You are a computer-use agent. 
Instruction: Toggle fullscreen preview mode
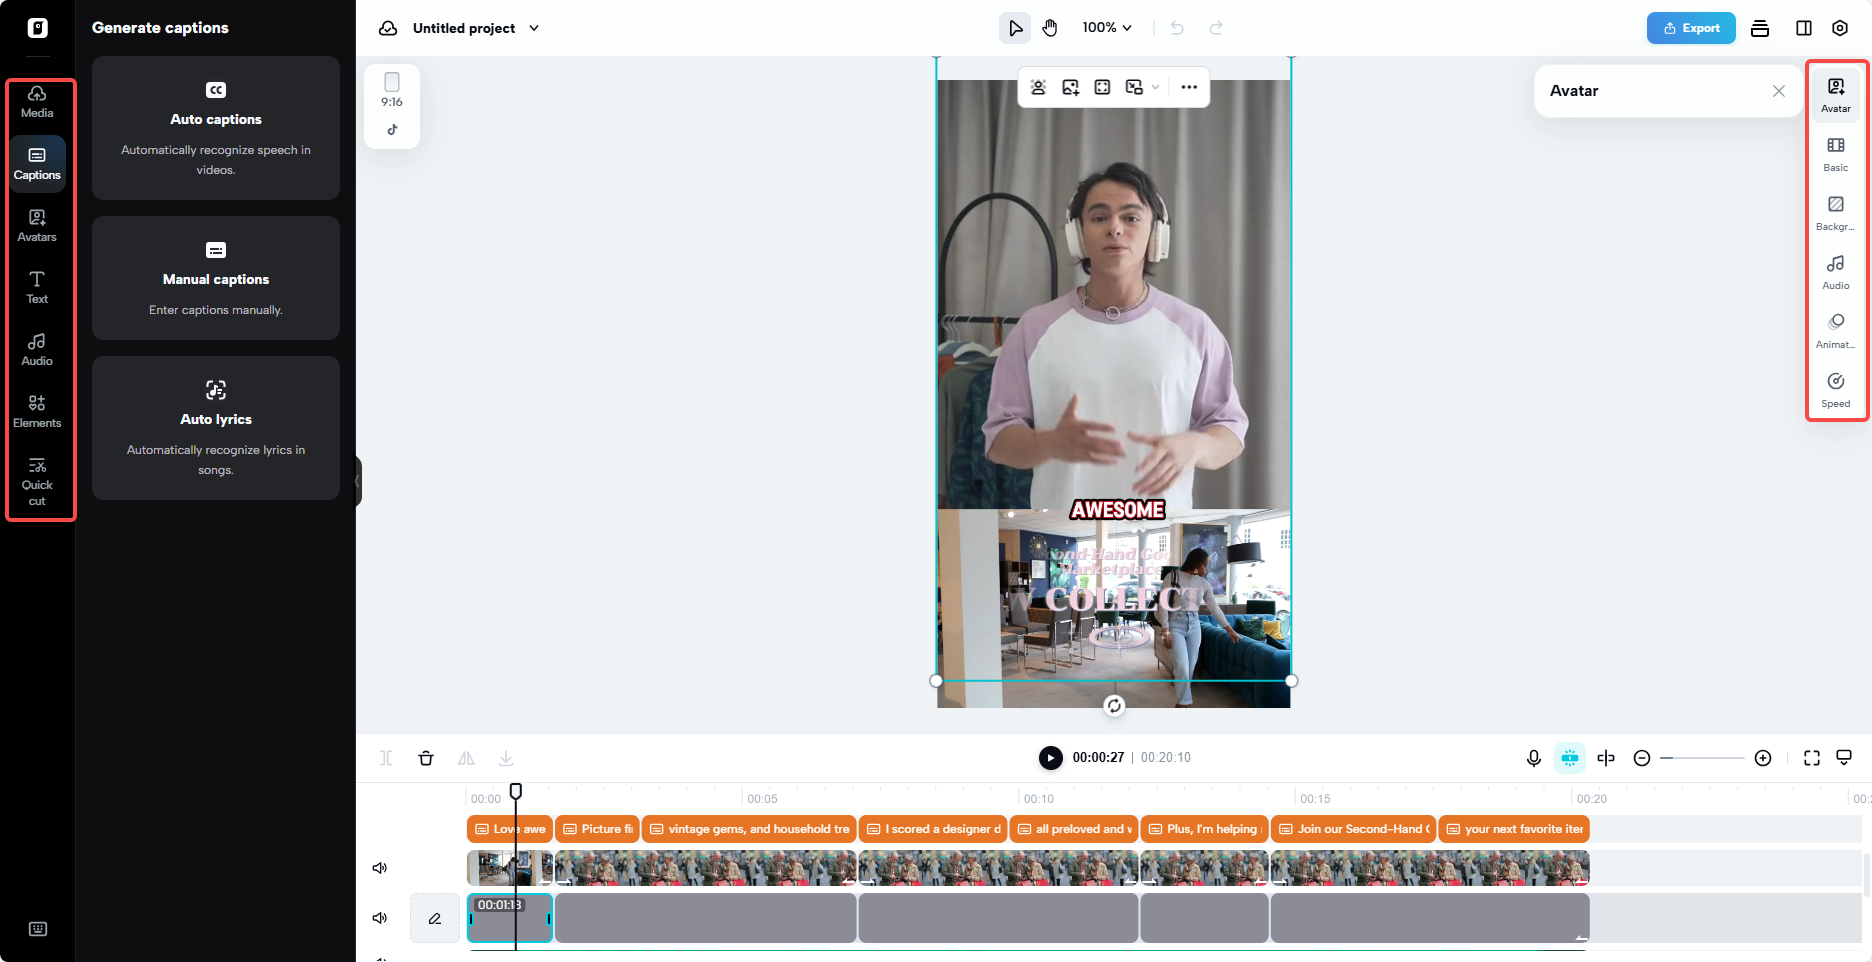tap(1812, 758)
